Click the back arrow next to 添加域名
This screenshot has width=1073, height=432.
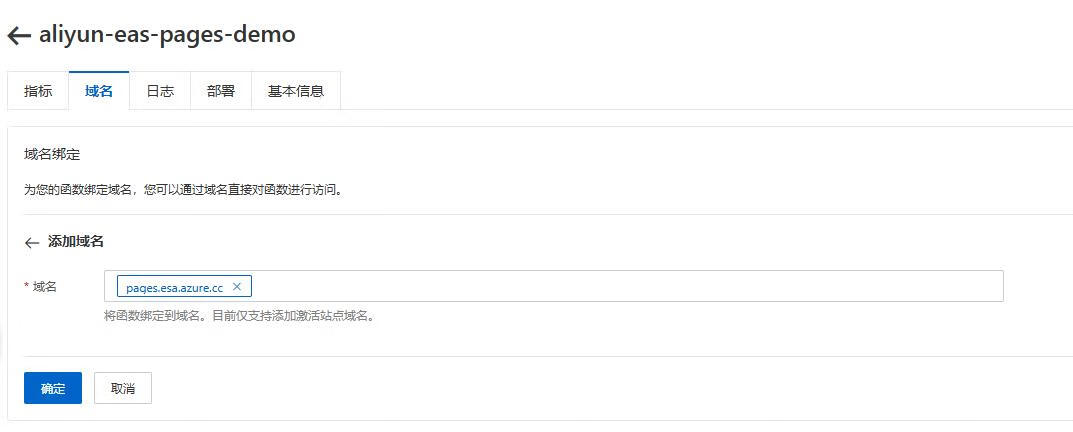[32, 242]
